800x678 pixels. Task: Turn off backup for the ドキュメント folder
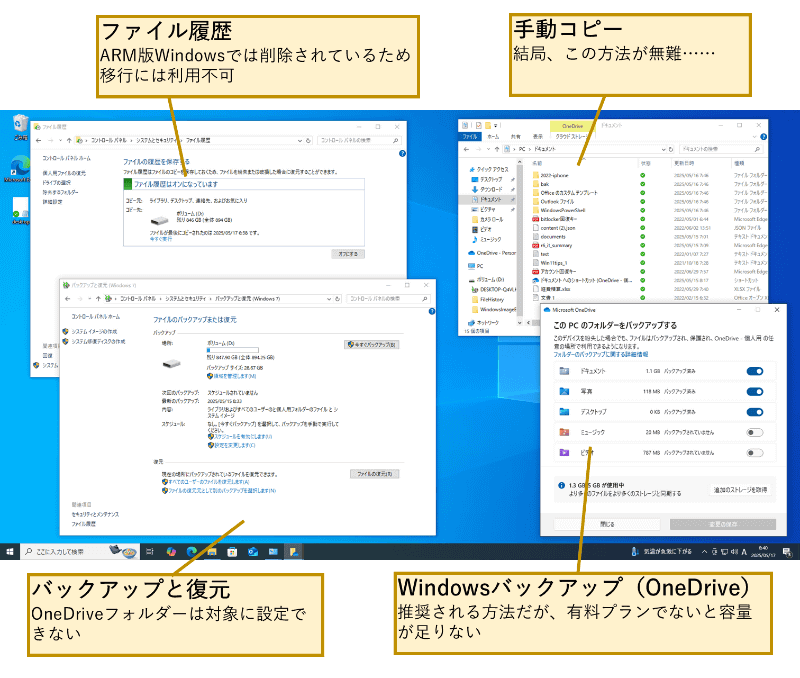click(755, 371)
